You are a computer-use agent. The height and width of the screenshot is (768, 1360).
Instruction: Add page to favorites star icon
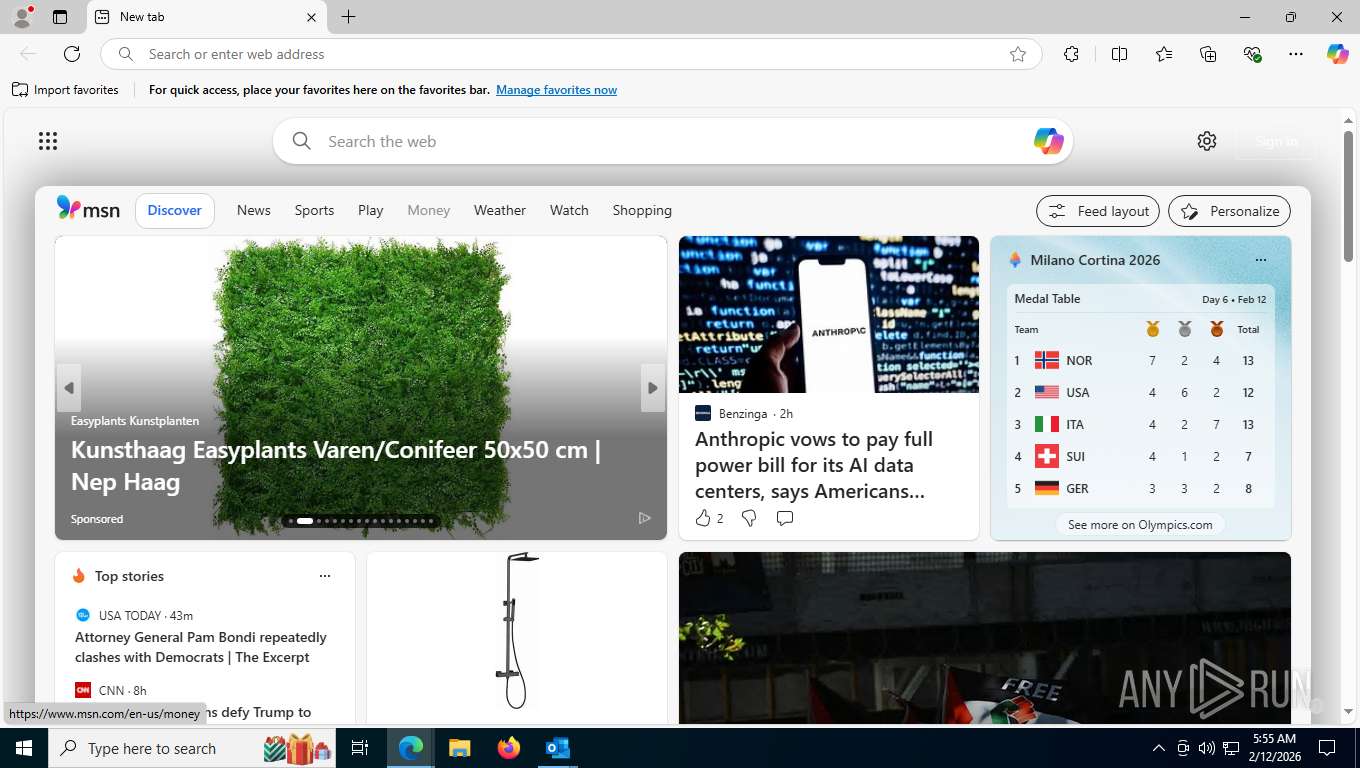point(1018,54)
